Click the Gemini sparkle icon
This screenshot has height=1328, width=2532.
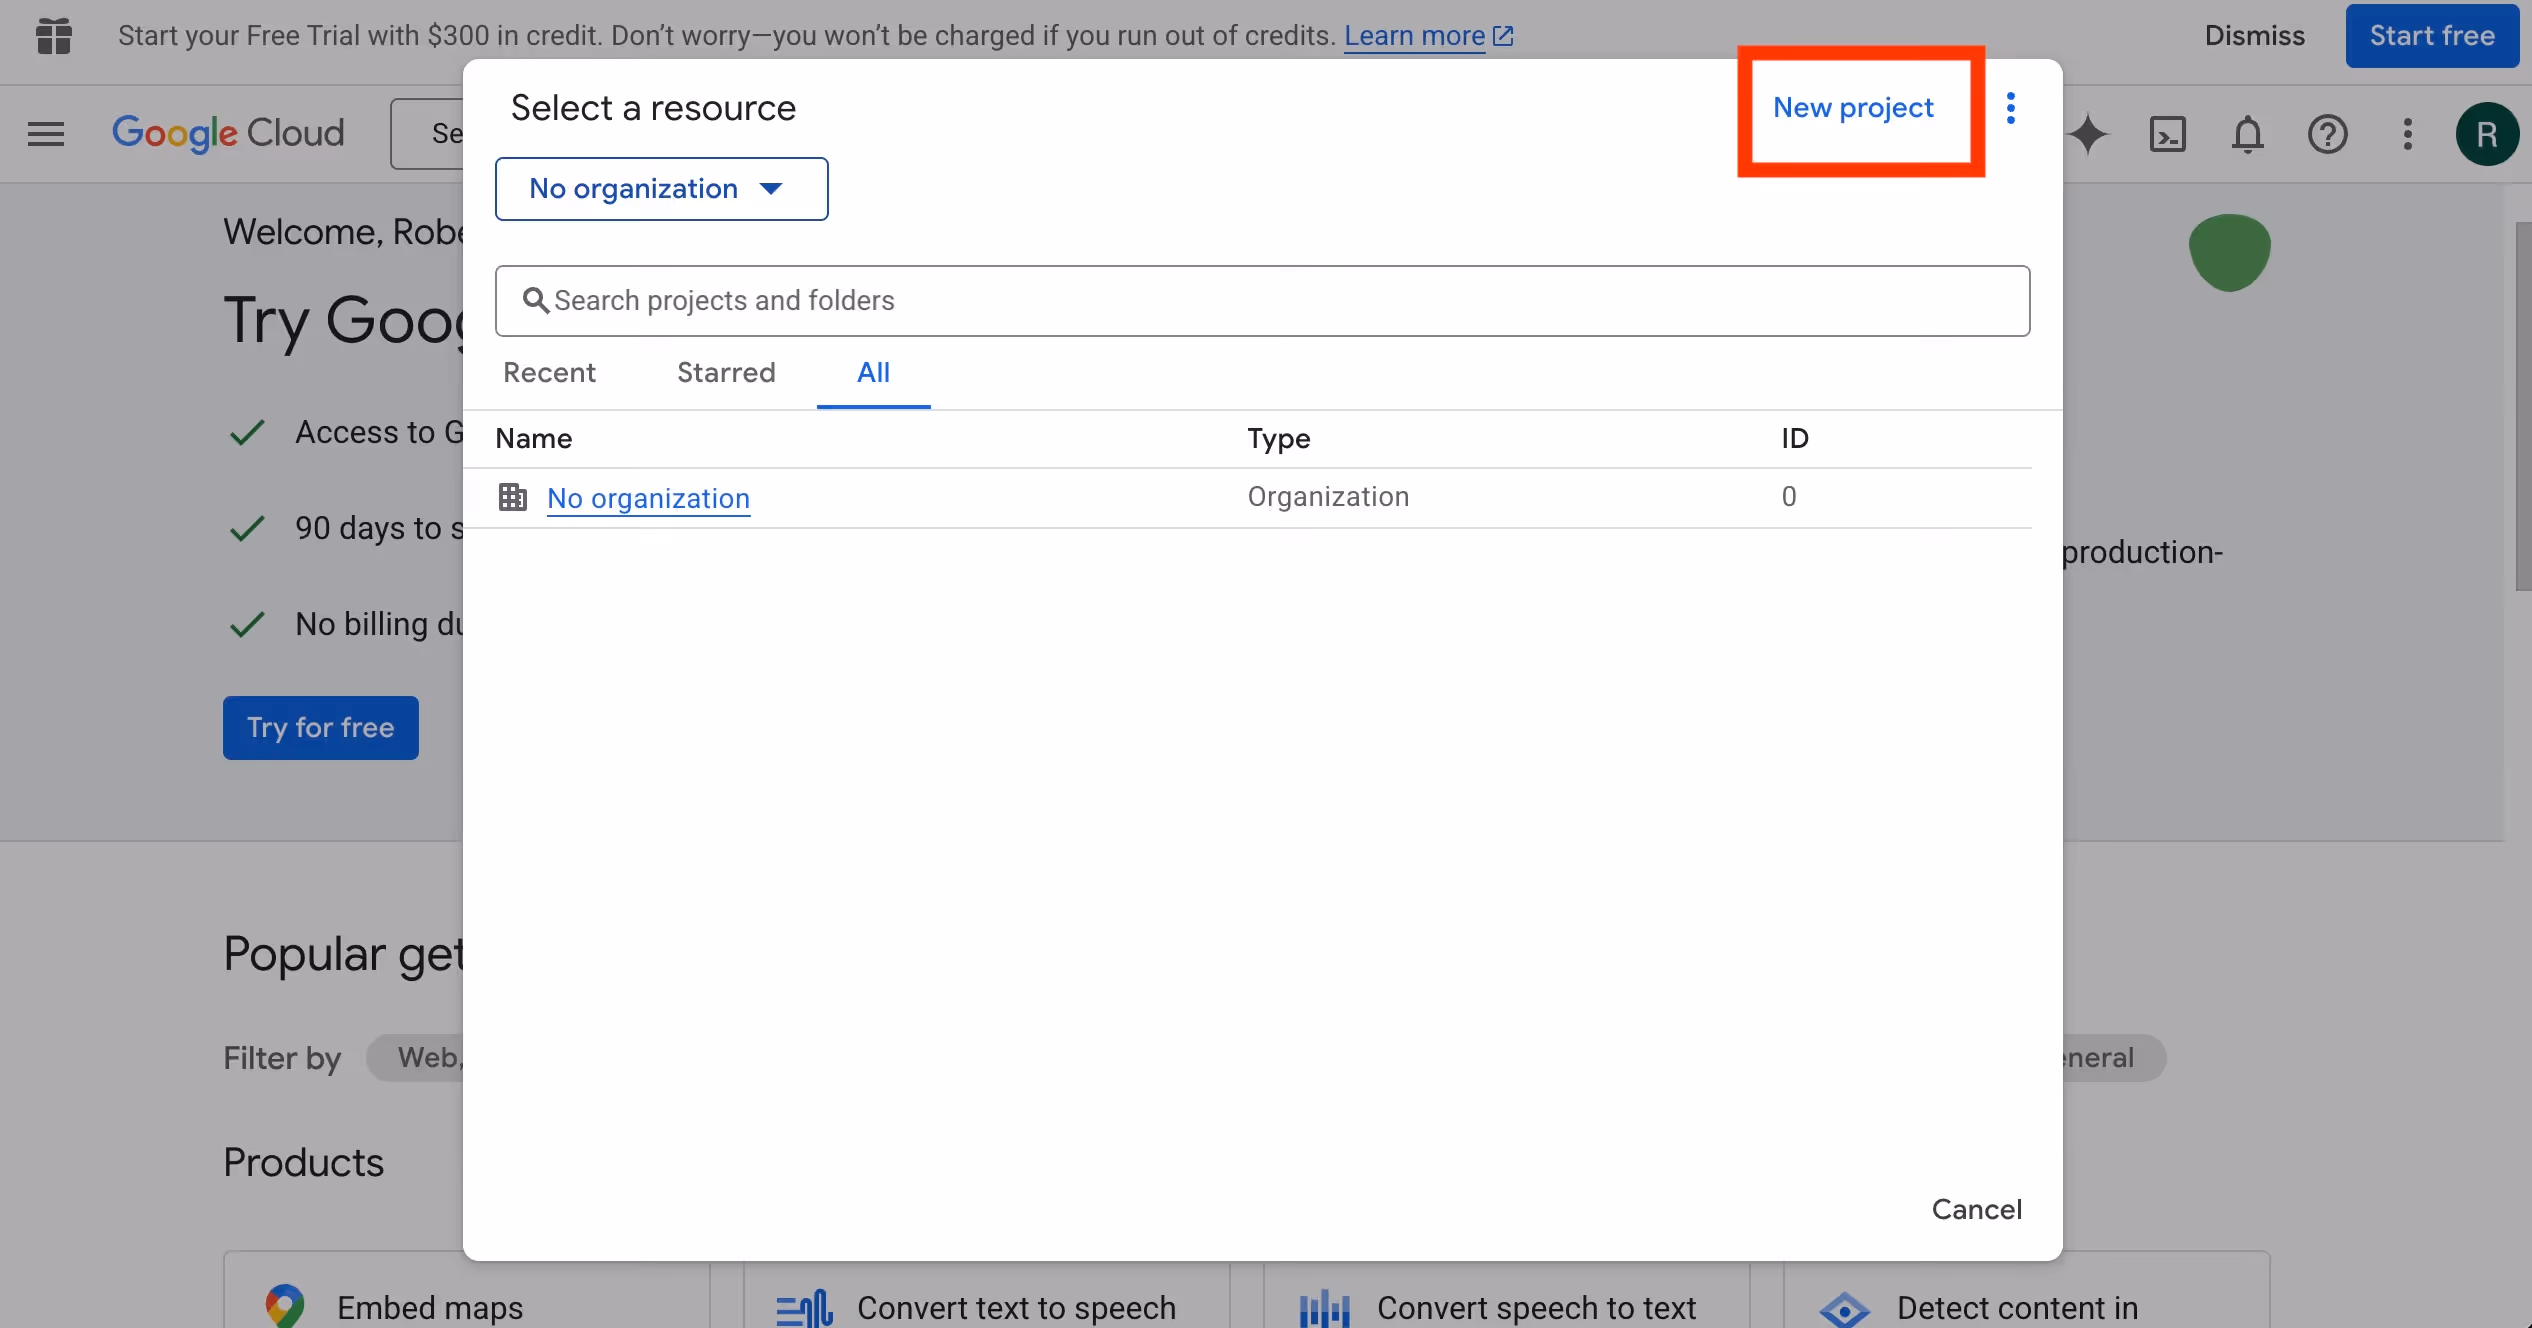click(x=2088, y=133)
